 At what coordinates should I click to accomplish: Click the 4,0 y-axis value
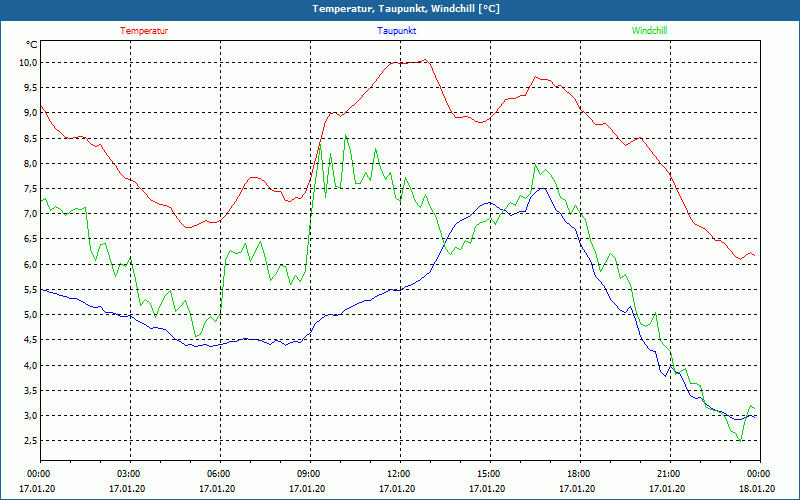tap(31, 365)
